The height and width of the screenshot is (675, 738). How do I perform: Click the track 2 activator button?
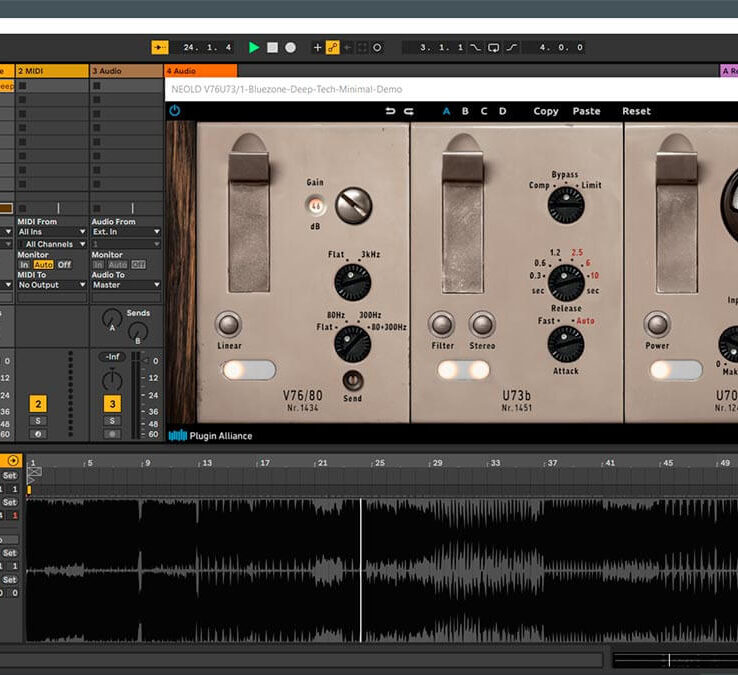pyautogui.click(x=38, y=404)
